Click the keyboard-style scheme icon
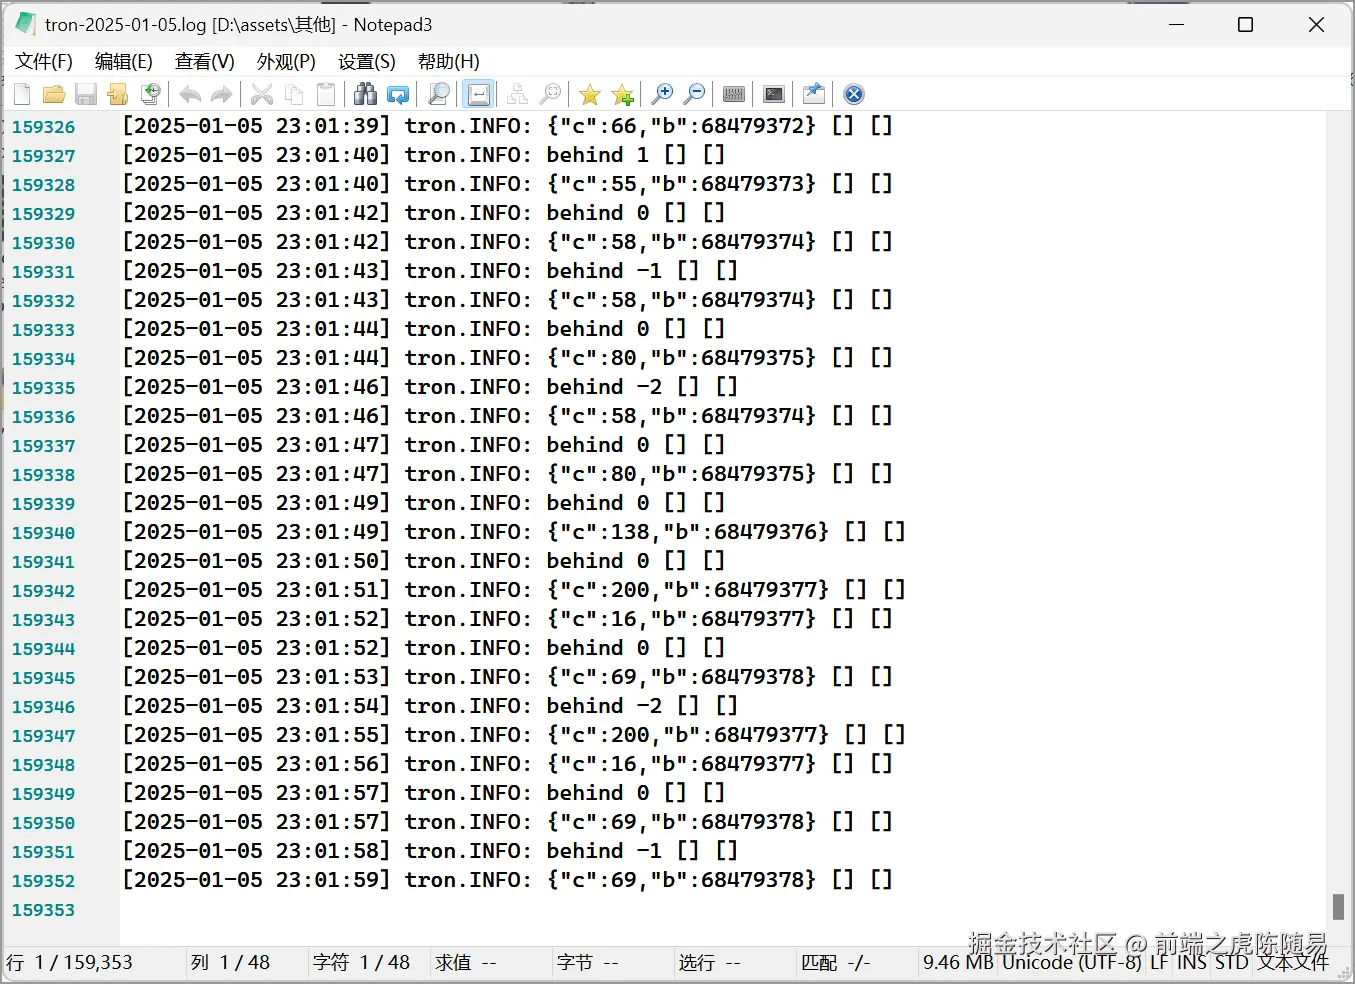 tap(734, 94)
